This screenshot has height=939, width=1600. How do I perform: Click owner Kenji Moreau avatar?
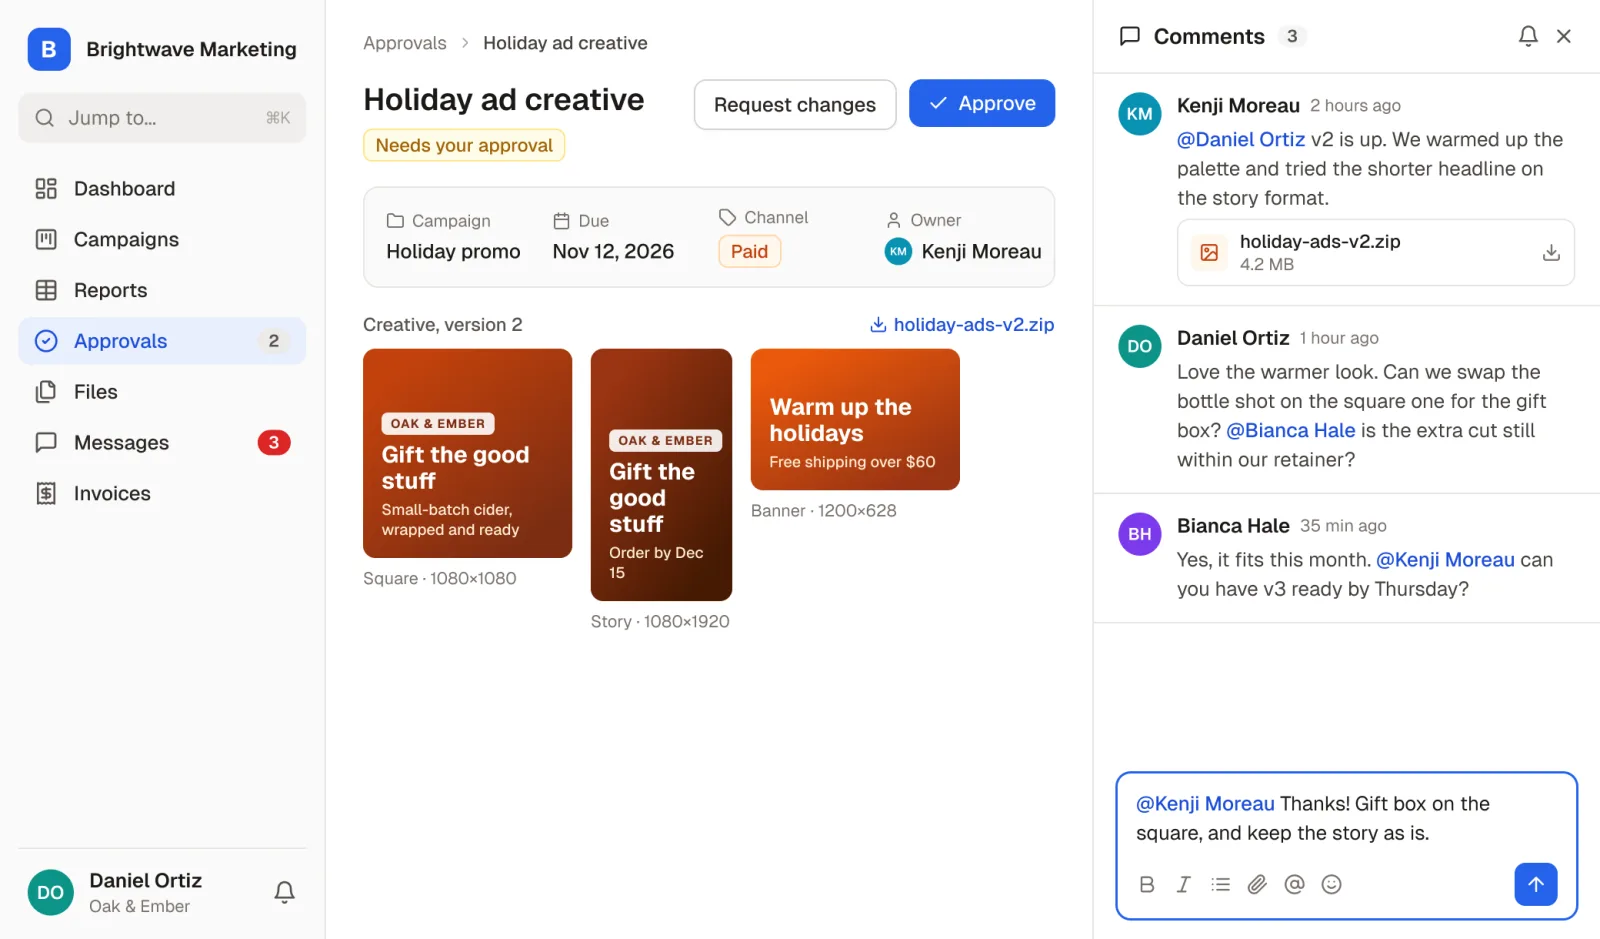(x=898, y=252)
